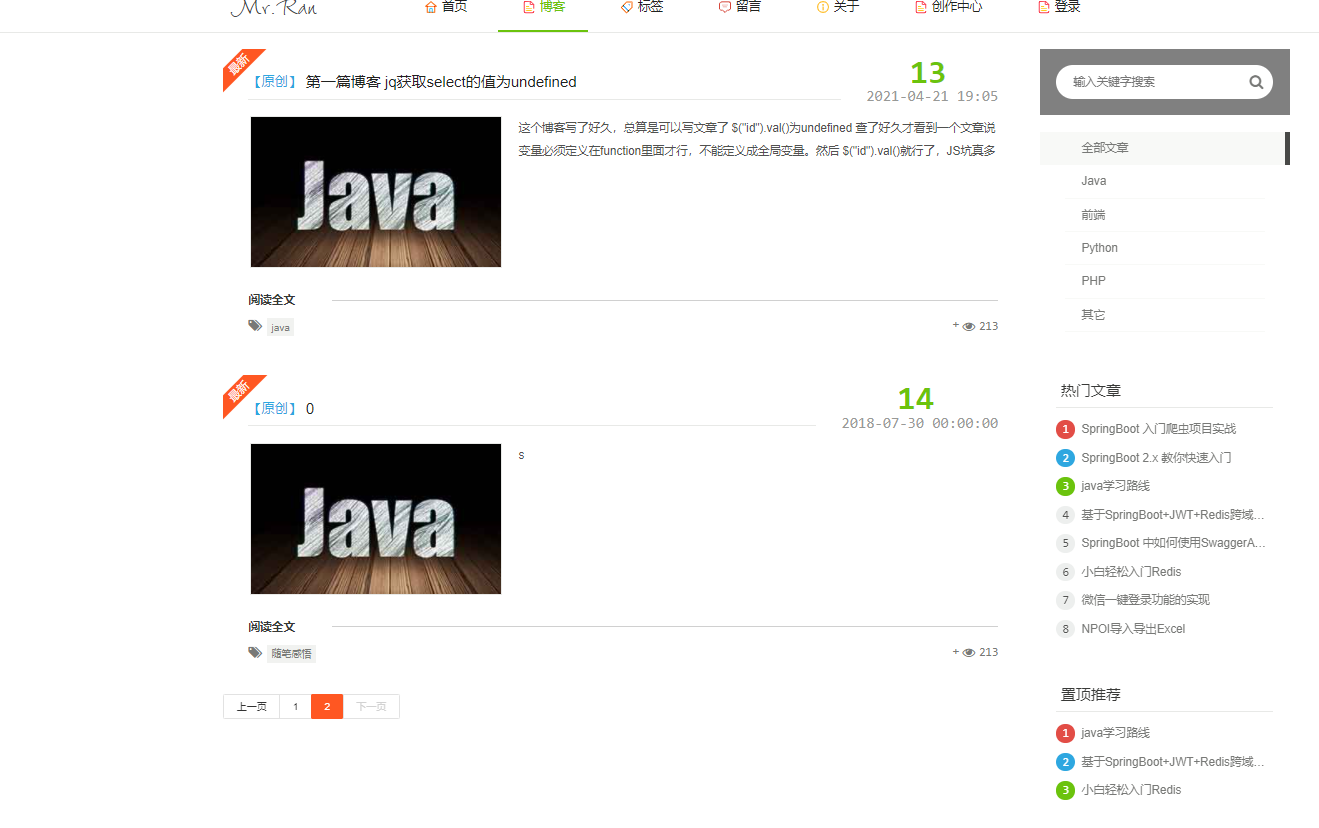Click the search magnifier icon

(x=1256, y=82)
